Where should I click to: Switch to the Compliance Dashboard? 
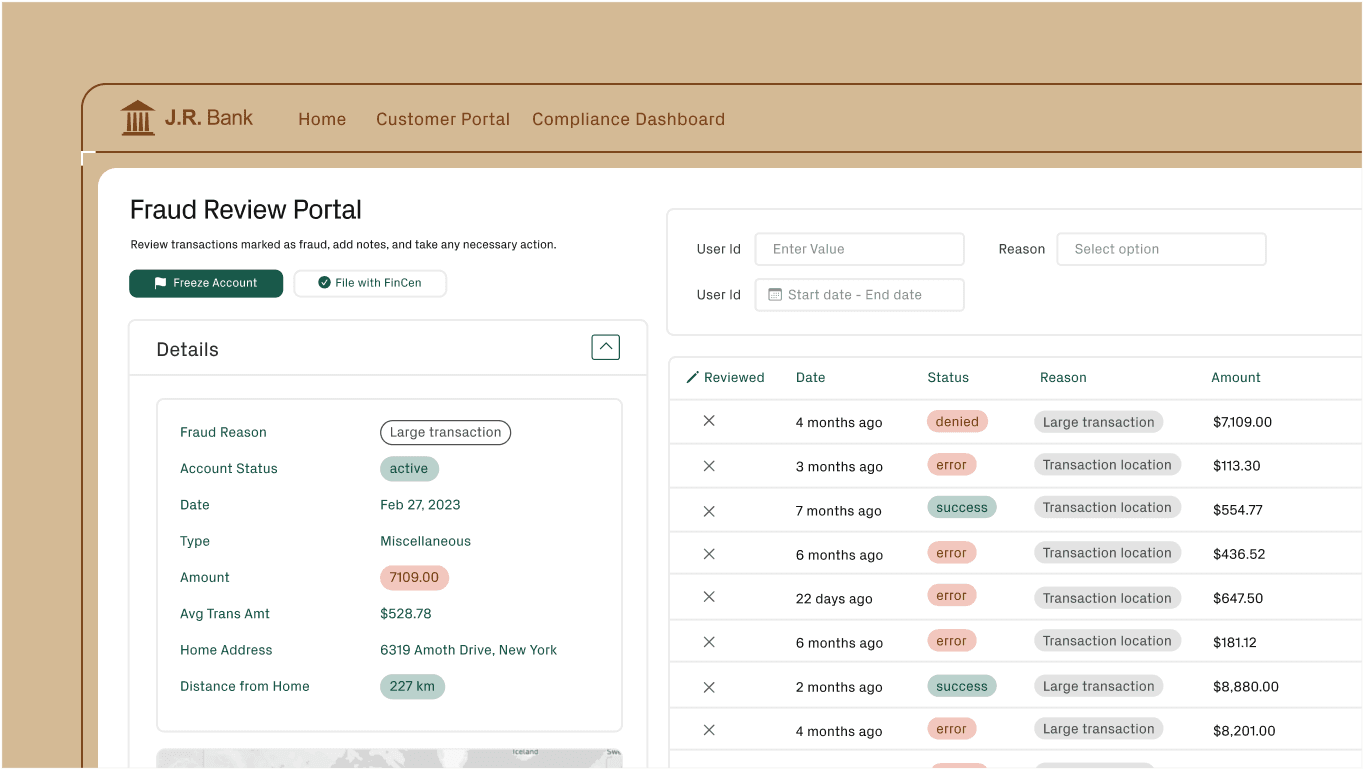point(628,119)
